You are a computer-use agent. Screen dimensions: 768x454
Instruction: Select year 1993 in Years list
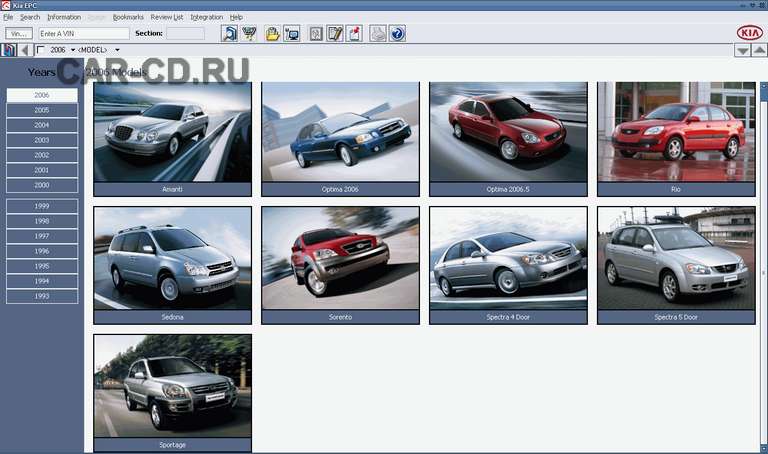click(x=42, y=296)
